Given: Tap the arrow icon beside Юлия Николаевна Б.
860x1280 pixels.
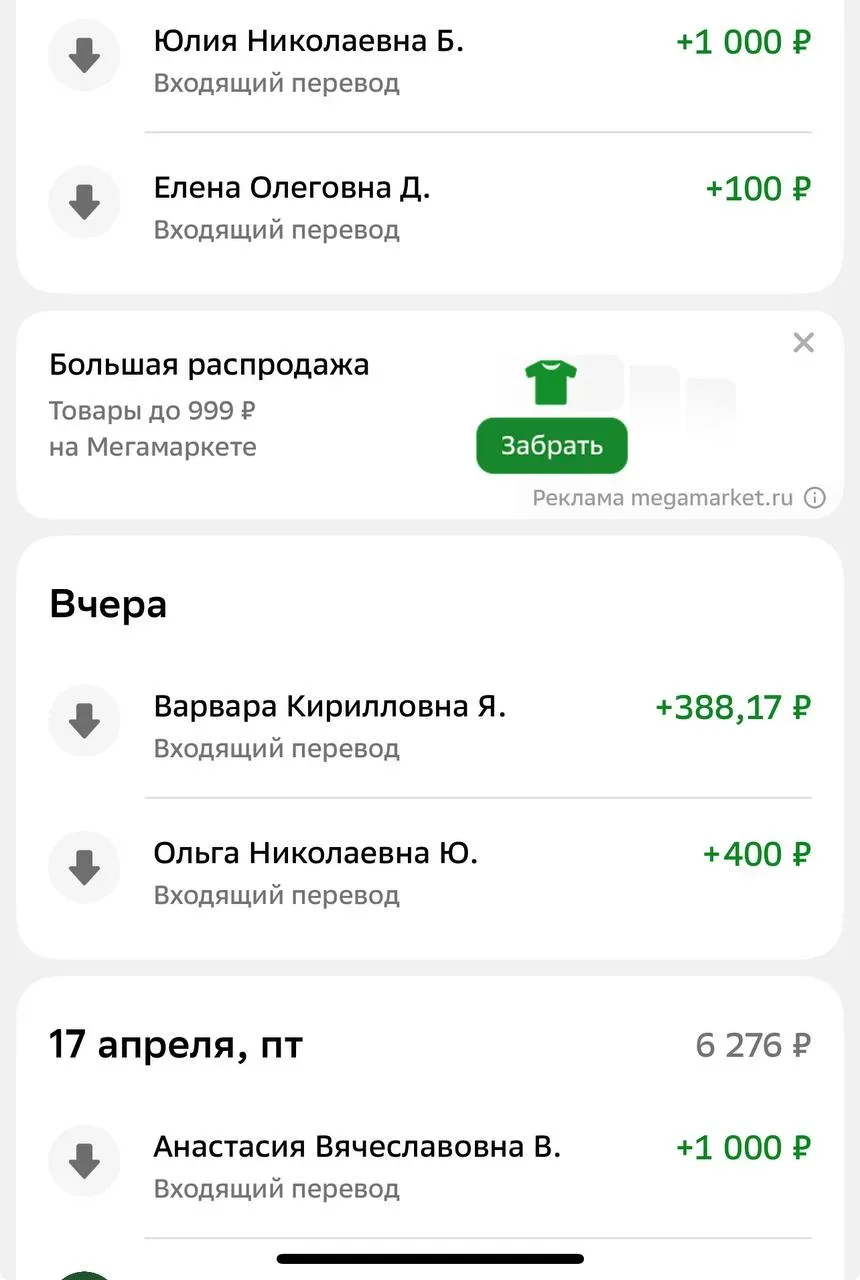Looking at the screenshot, I should coord(84,56).
